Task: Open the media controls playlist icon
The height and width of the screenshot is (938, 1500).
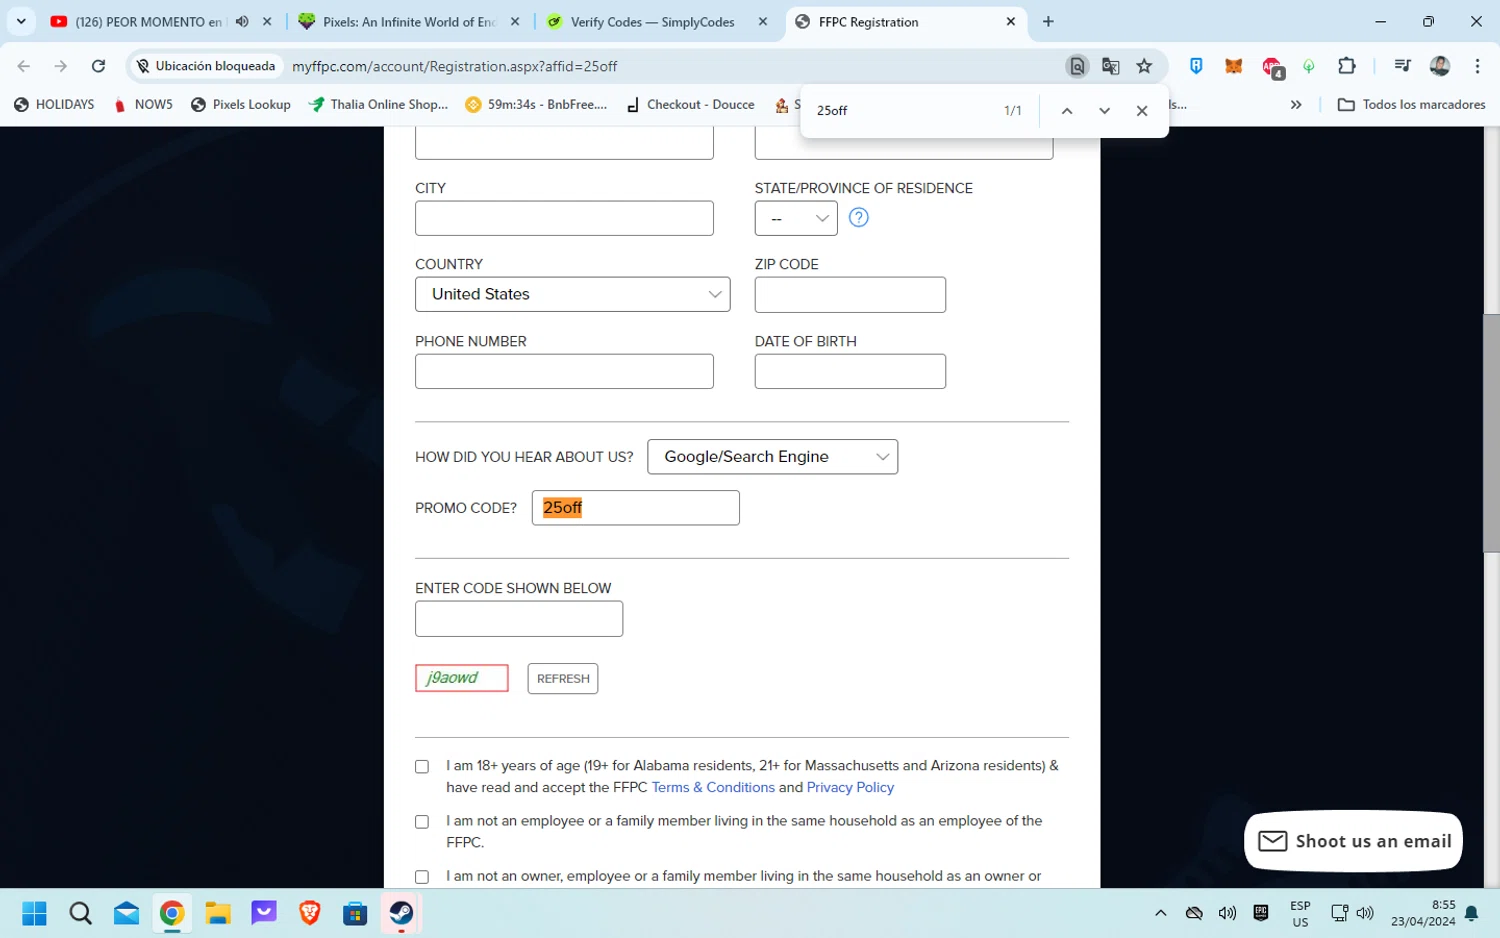Action: pos(1402,66)
